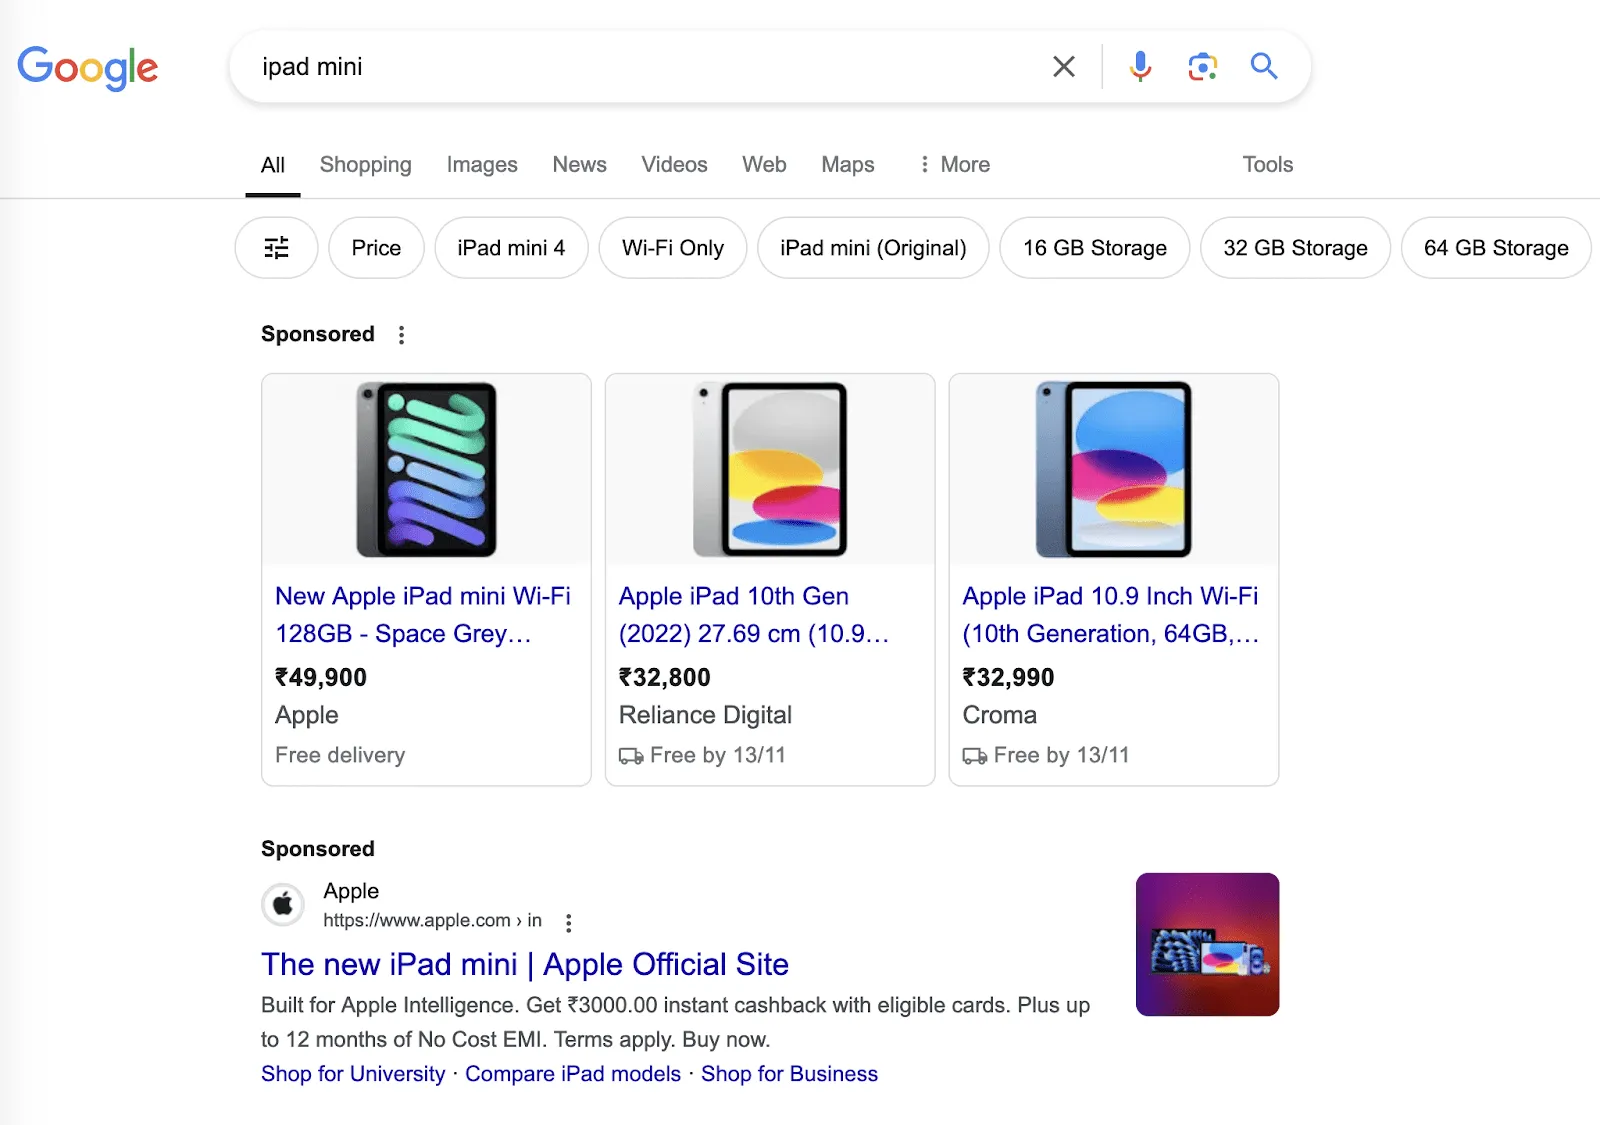Apply the iPad mini (Original) filter
Viewport: 1600px width, 1125px height.
pos(873,248)
